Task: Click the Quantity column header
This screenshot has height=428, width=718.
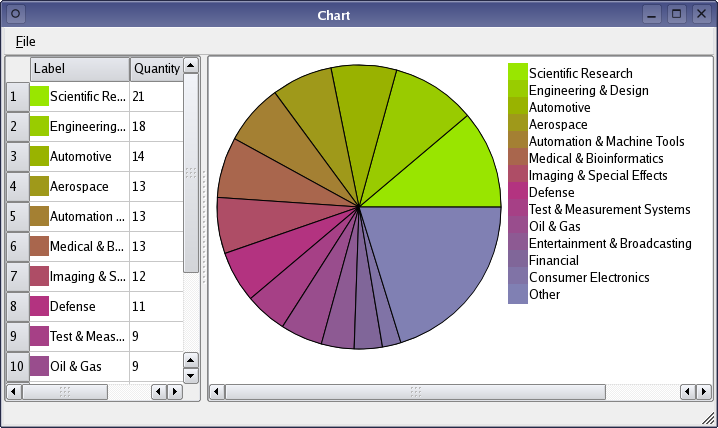Action: point(156,69)
